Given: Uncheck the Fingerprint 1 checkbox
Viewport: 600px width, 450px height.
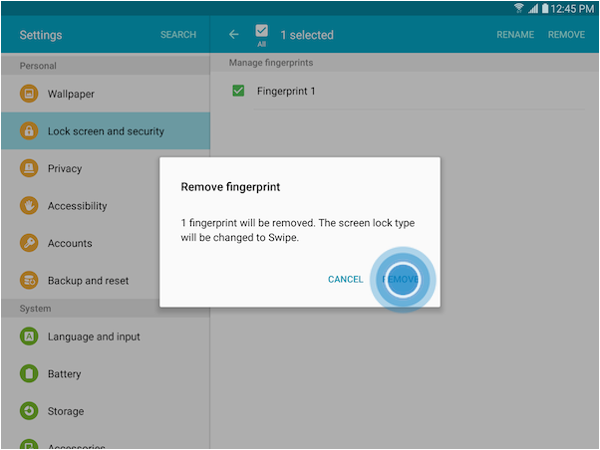Looking at the screenshot, I should [x=238, y=91].
